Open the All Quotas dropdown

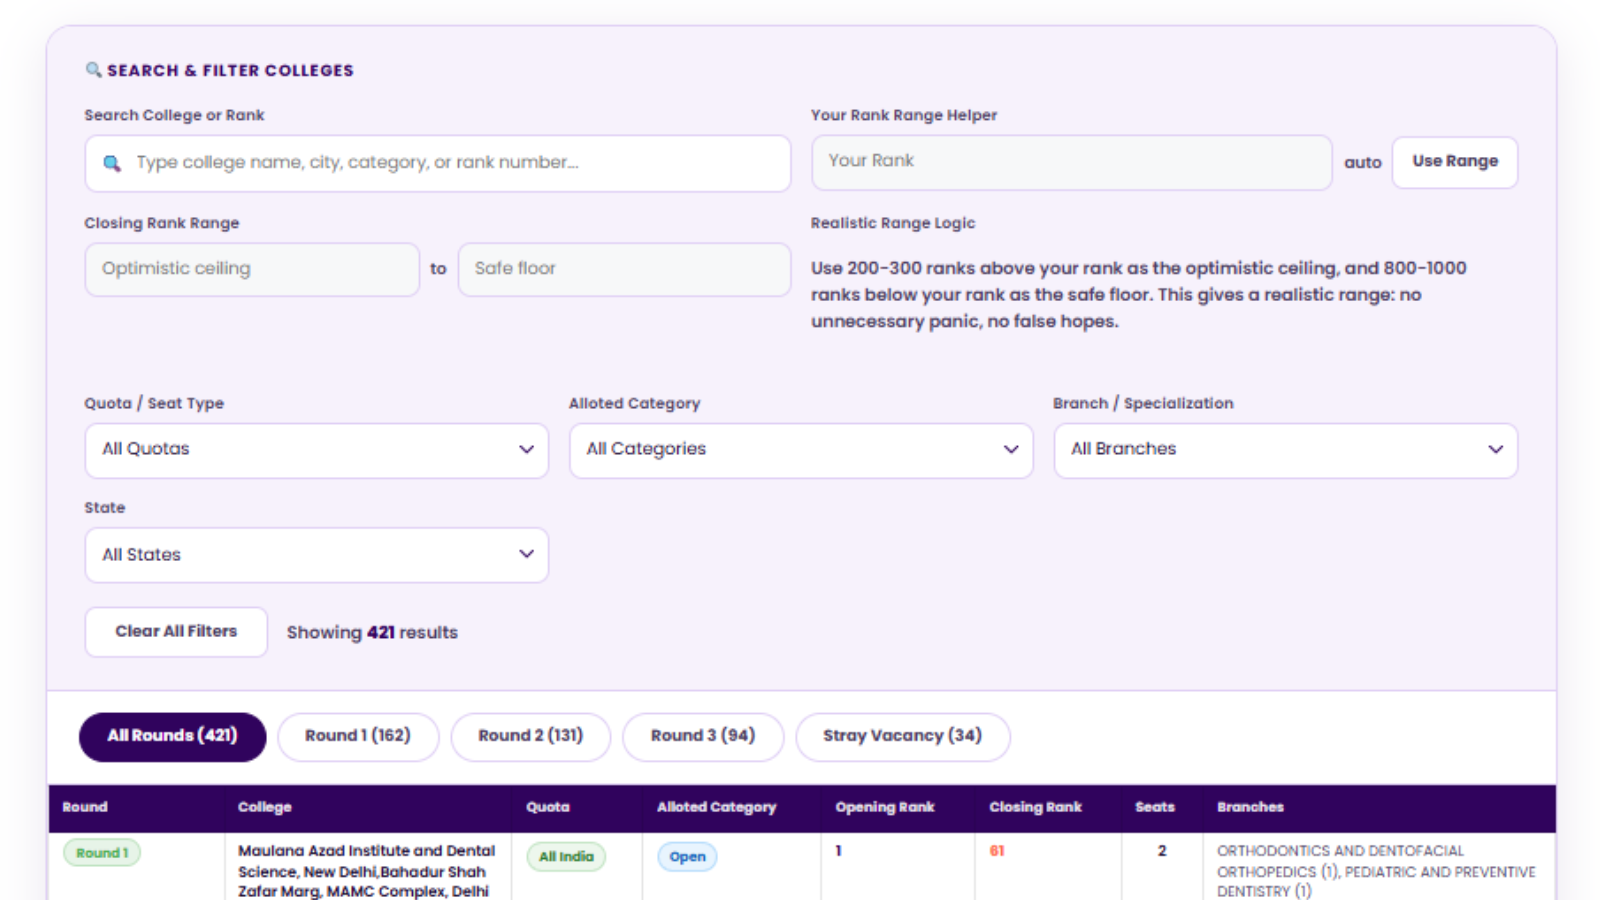coord(316,450)
